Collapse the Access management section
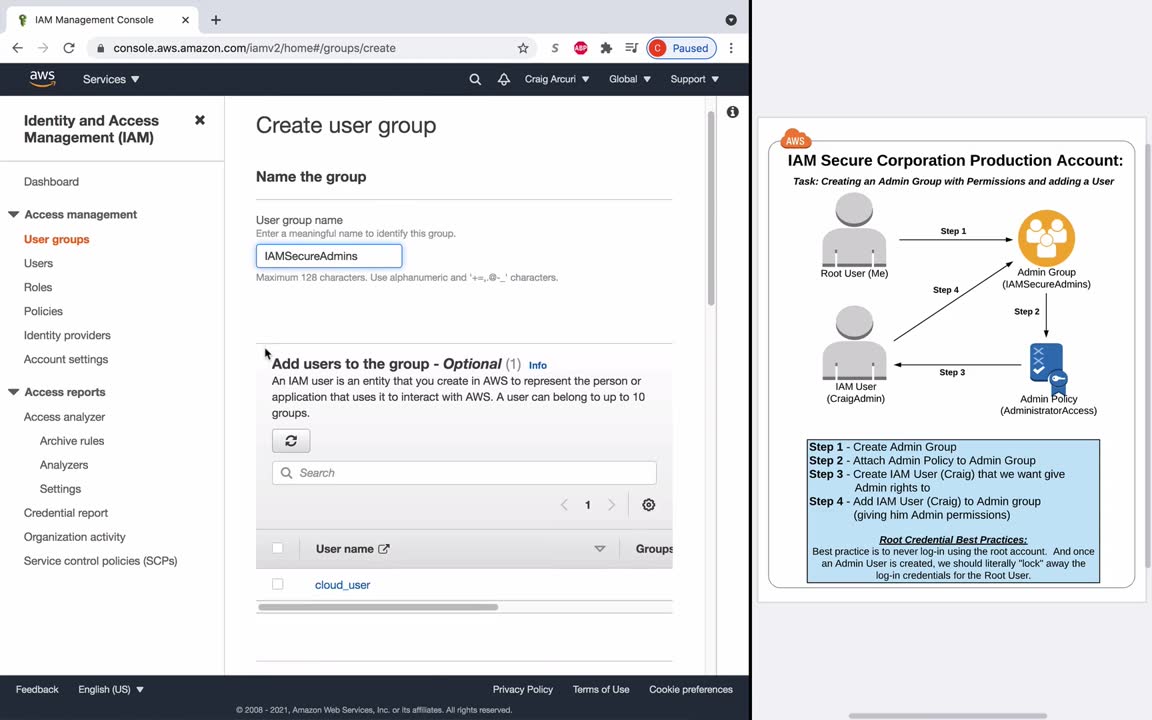 (13, 215)
